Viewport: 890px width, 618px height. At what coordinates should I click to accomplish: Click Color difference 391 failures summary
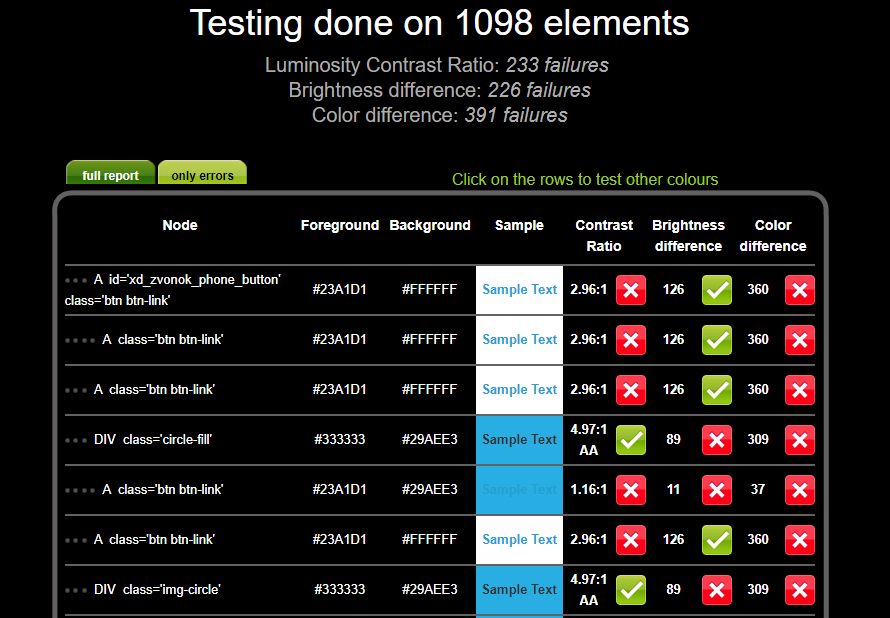(439, 115)
